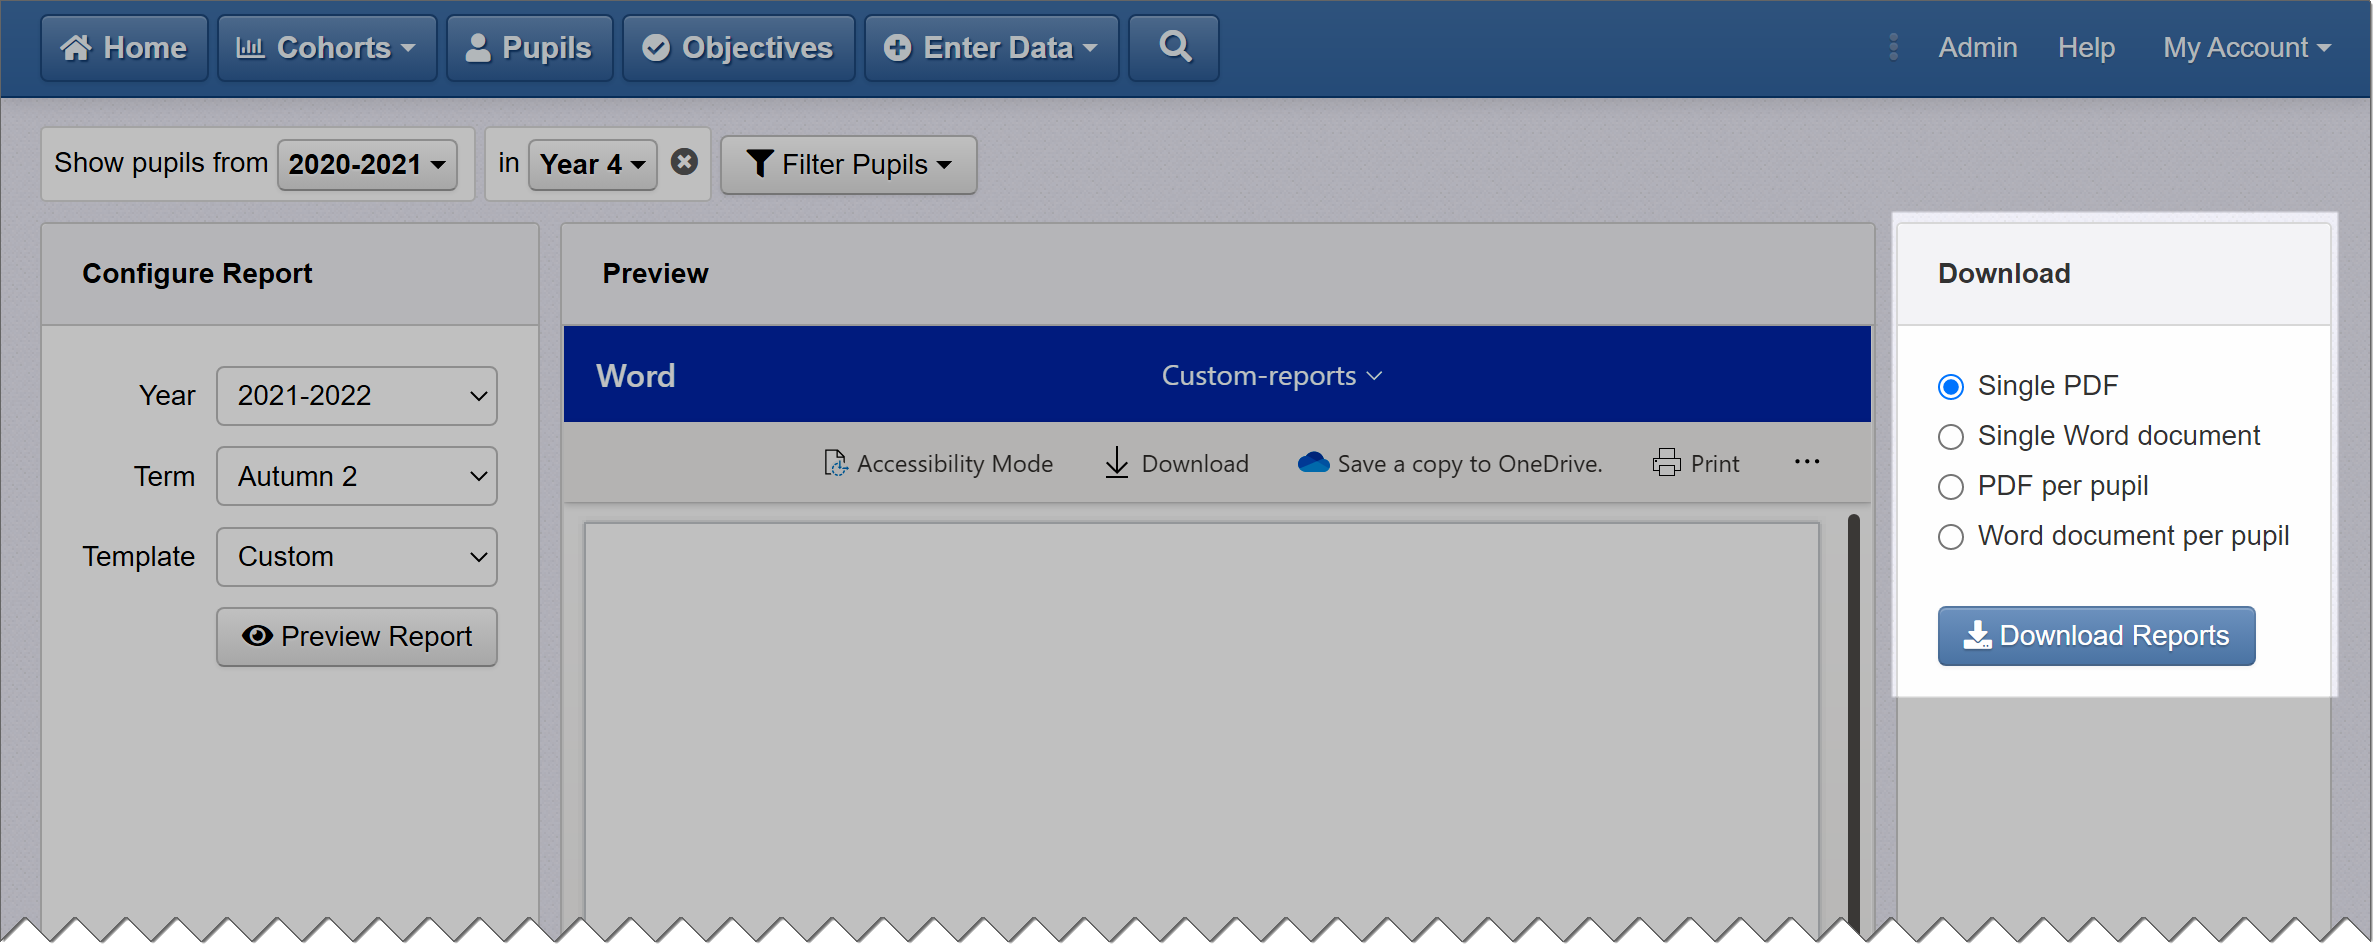Screen dimensions: 2376x948
Task: Click Print in the preview toolbar
Action: [x=1696, y=464]
